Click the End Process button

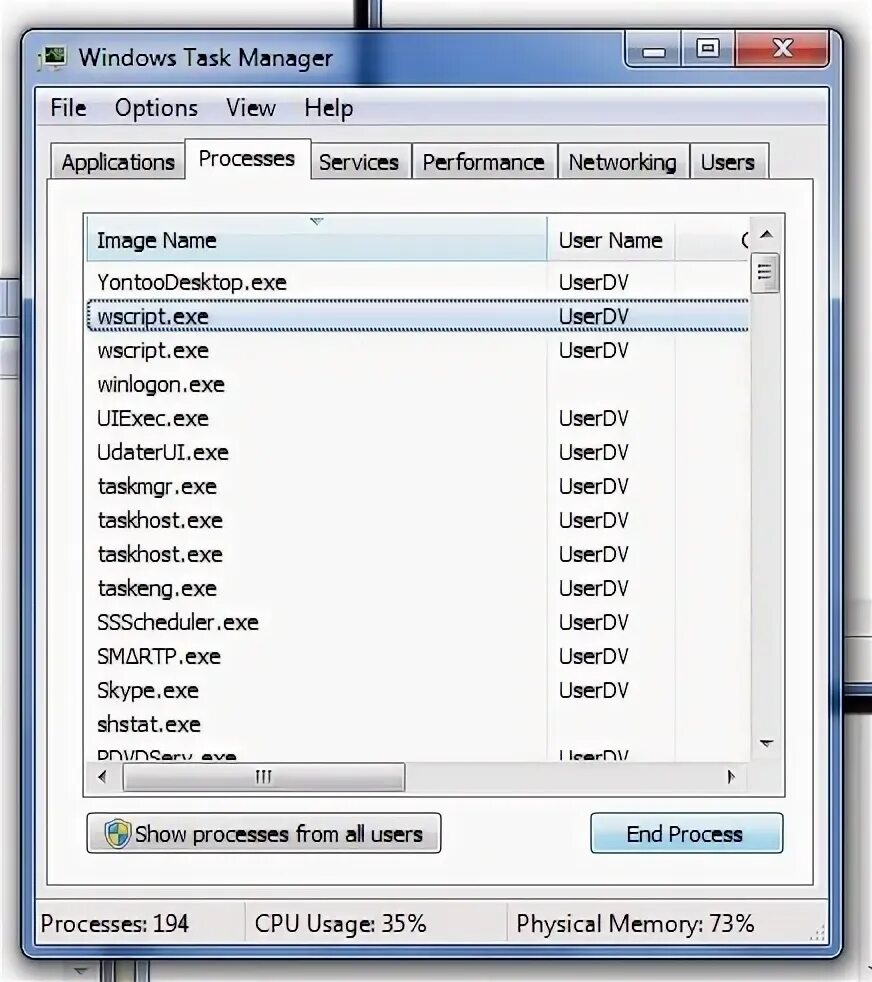(x=687, y=834)
